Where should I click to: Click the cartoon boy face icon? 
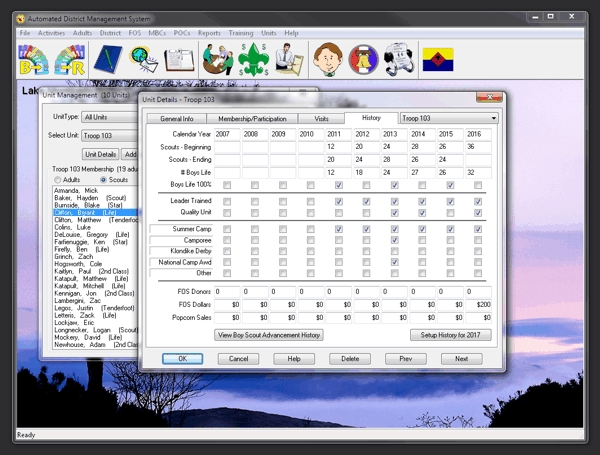(x=328, y=60)
